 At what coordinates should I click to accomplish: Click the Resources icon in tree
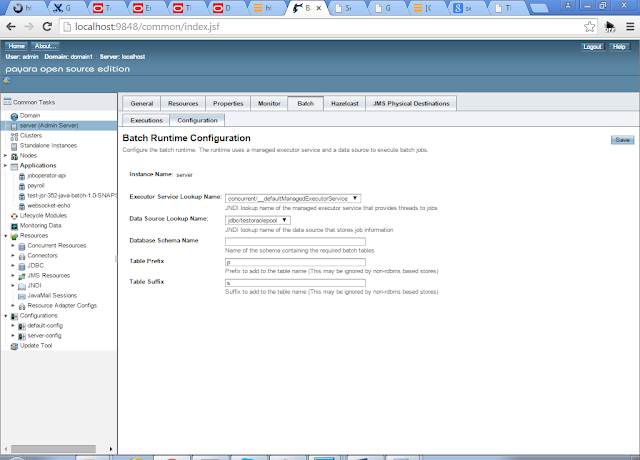[14, 236]
